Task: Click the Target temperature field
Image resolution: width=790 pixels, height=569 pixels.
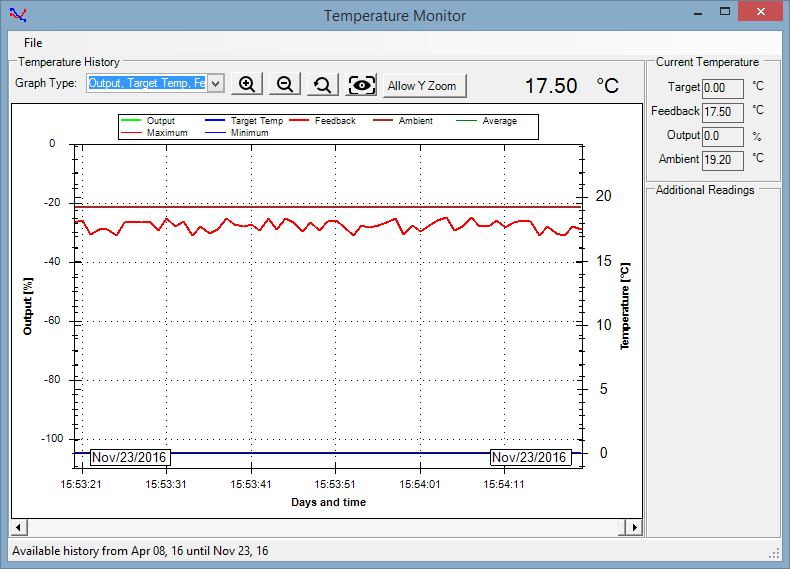Action: click(x=722, y=88)
